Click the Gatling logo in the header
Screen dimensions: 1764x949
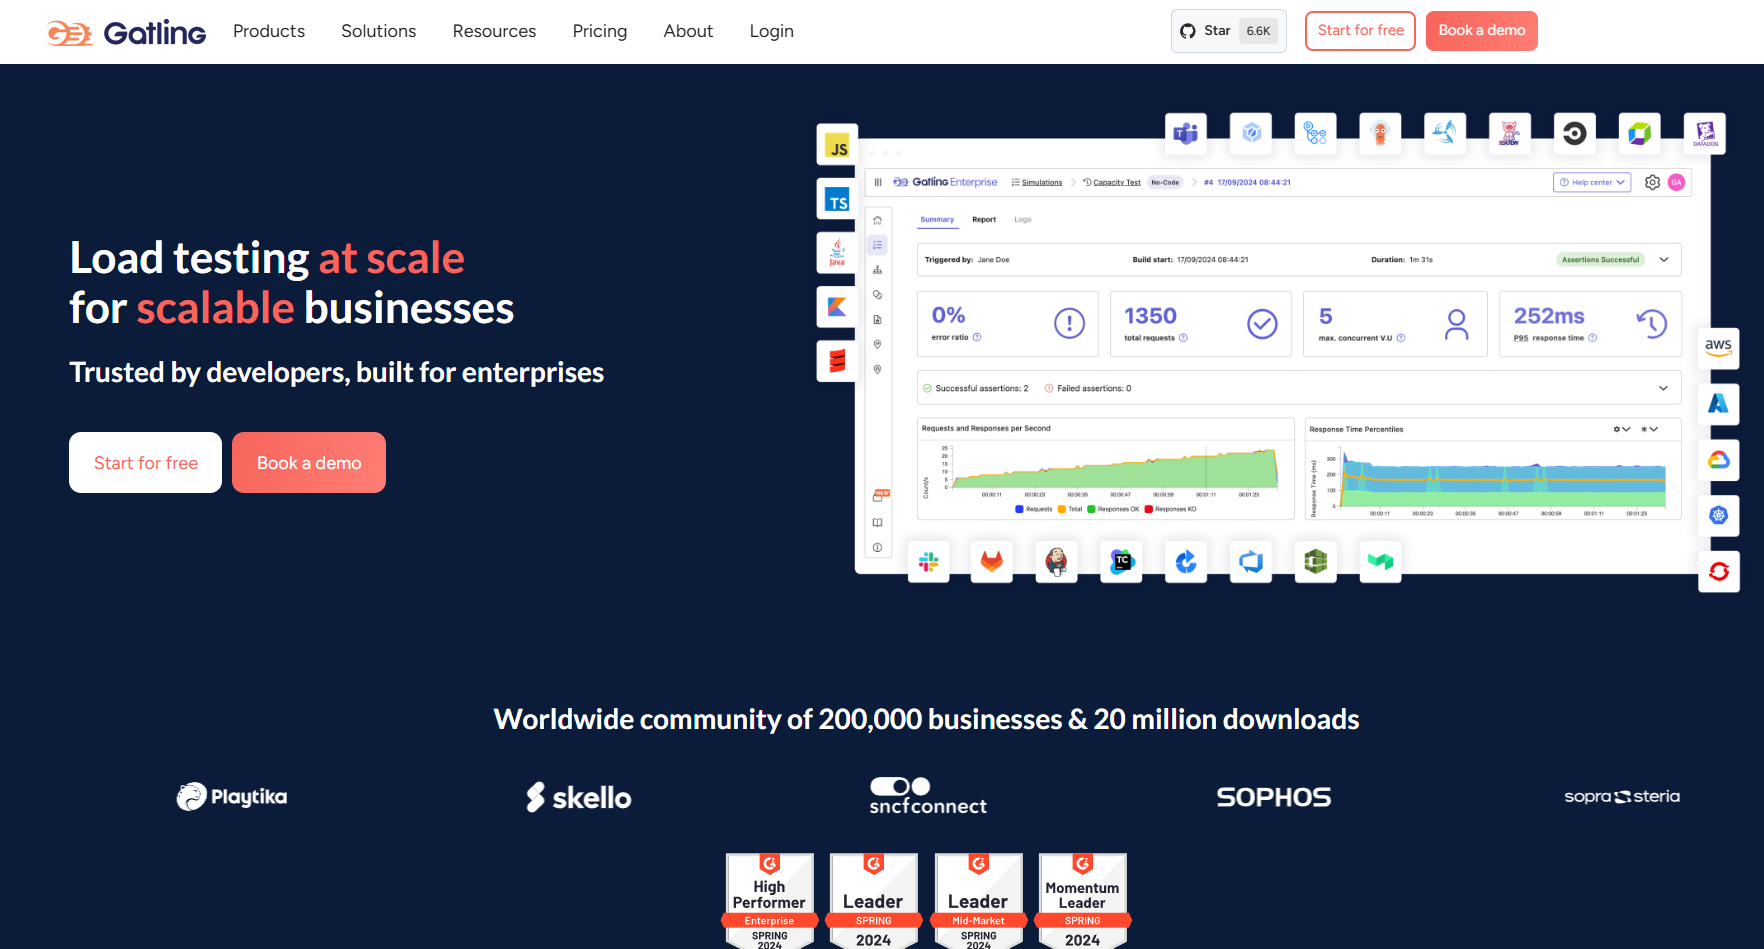126,33
